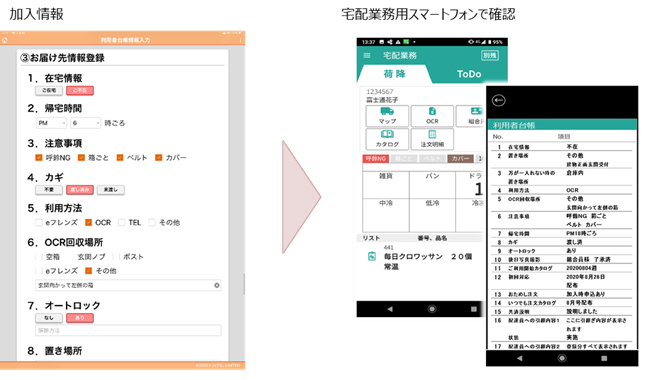This screenshot has width=648, height=380.
Task: Tap the Android back button on the 宅配業務 phone
Action: (390, 309)
